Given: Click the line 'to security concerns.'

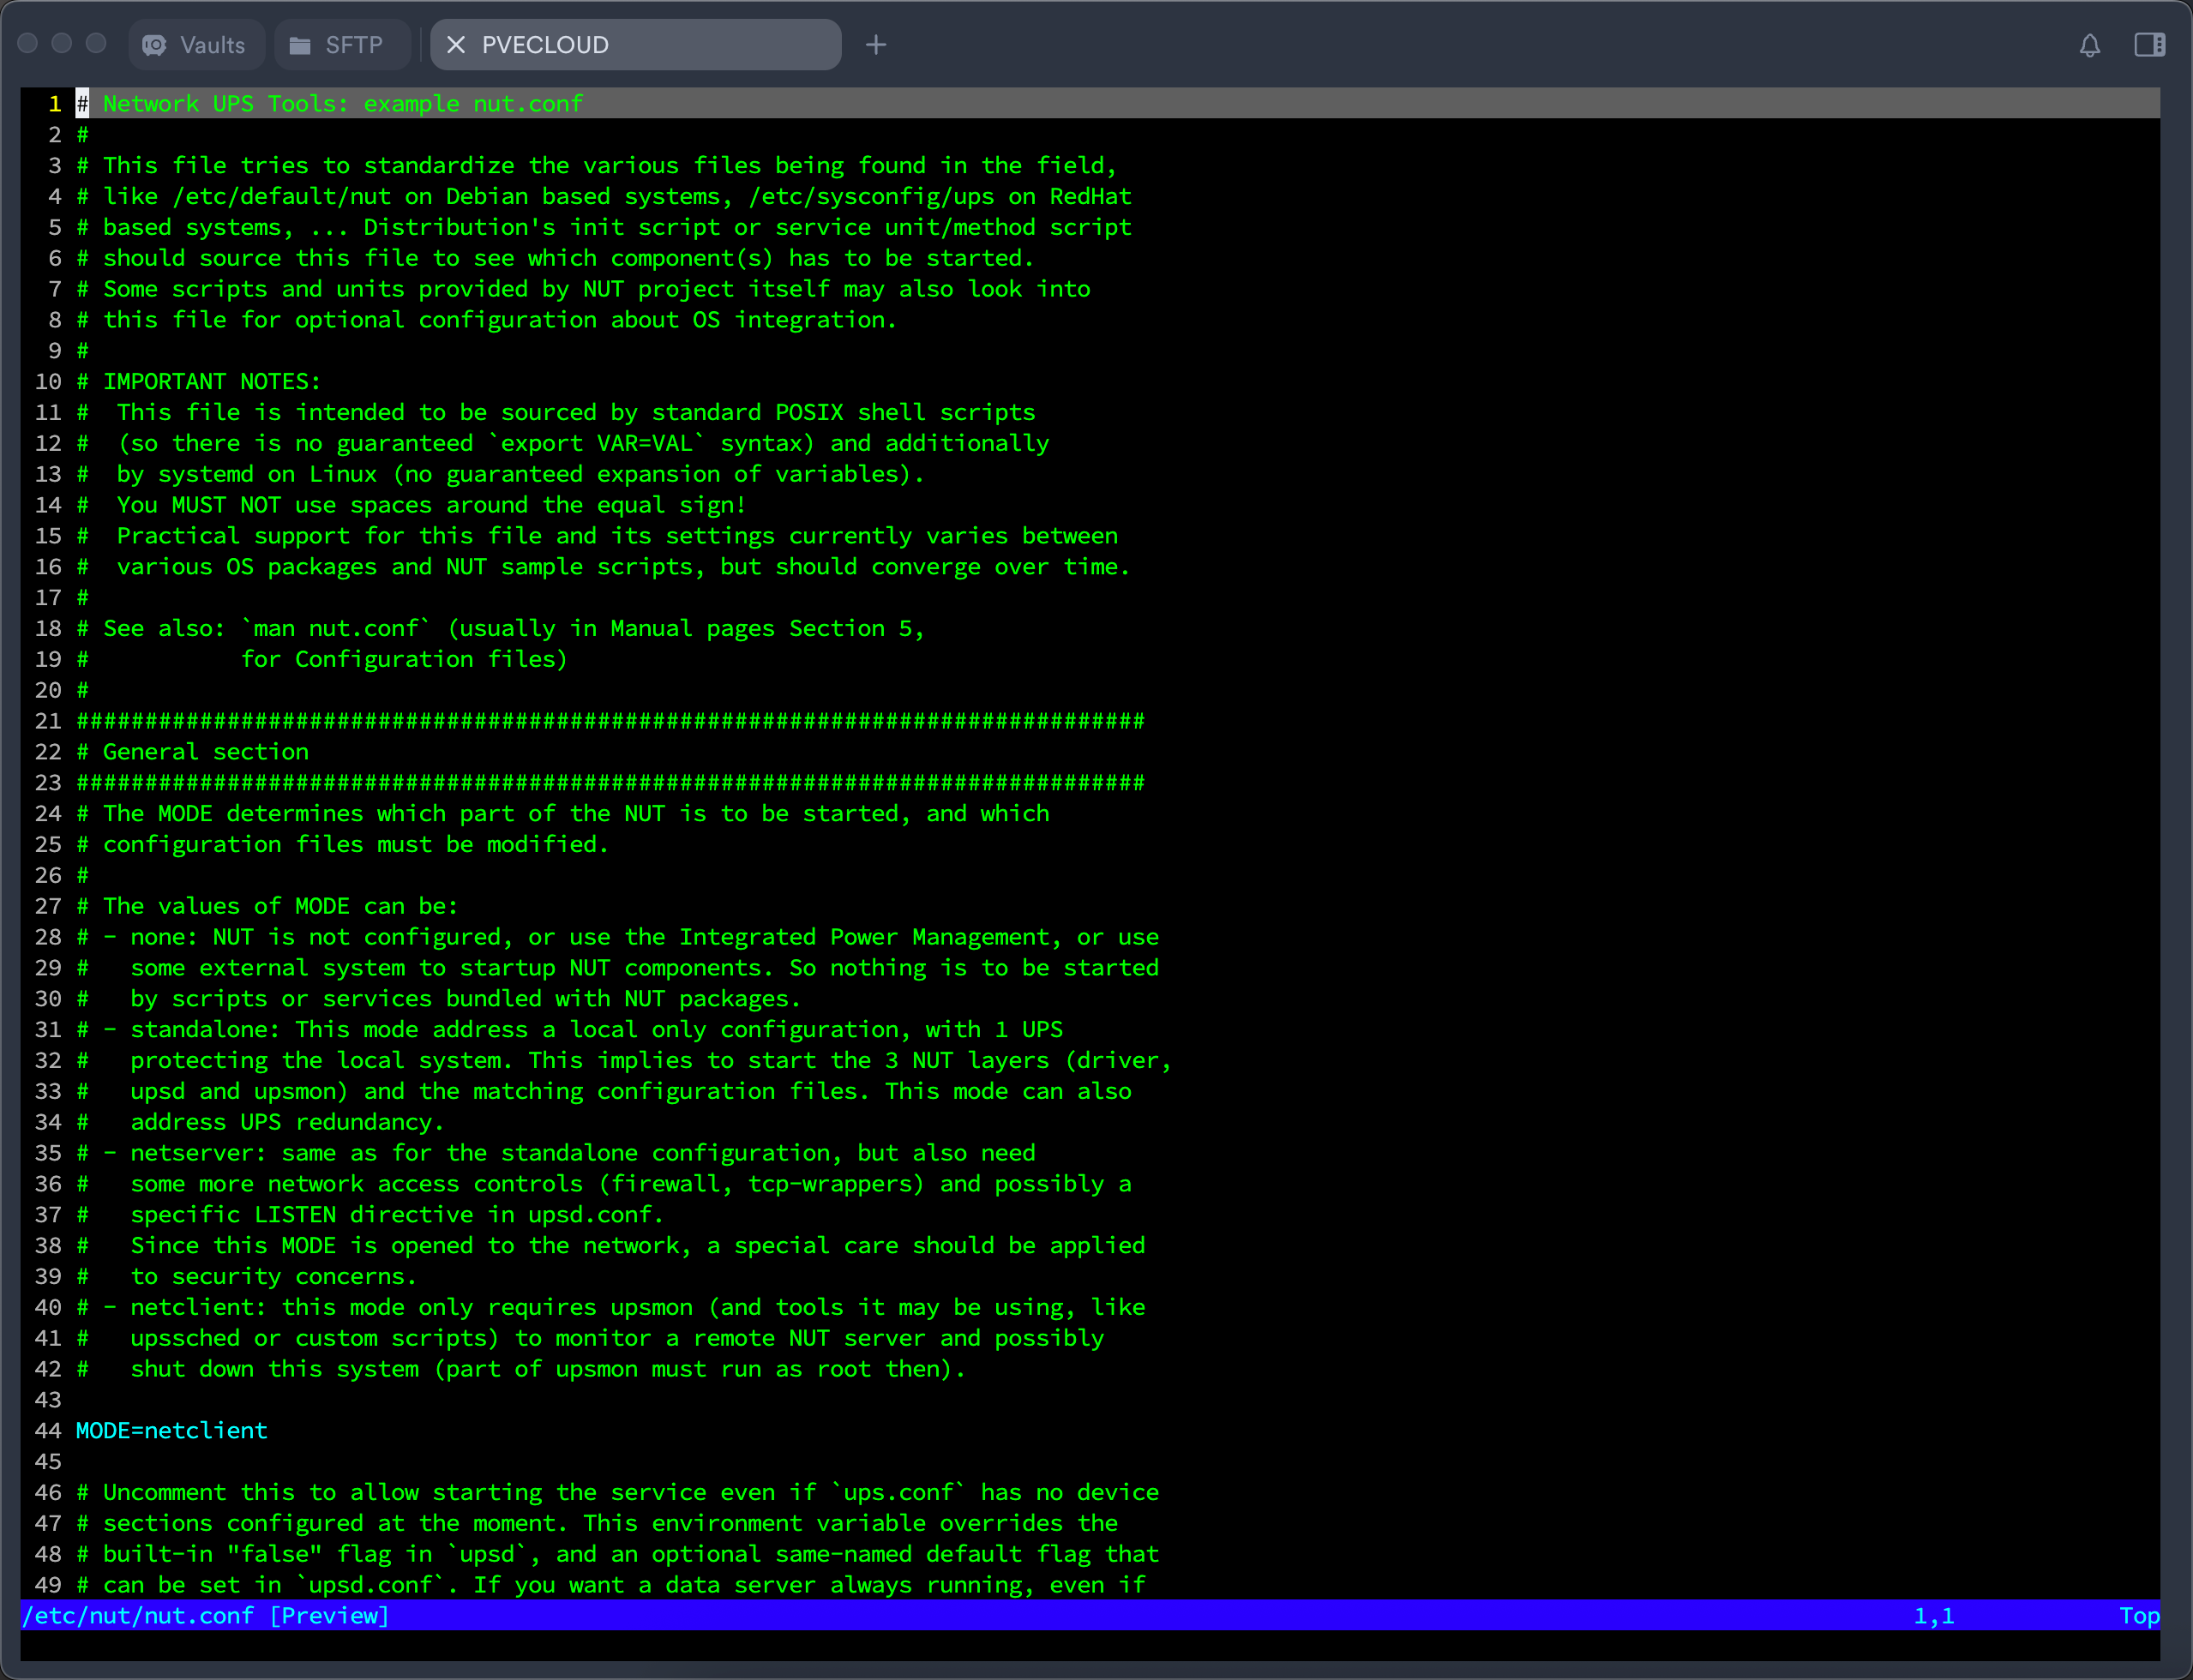Looking at the screenshot, I should click(246, 1277).
